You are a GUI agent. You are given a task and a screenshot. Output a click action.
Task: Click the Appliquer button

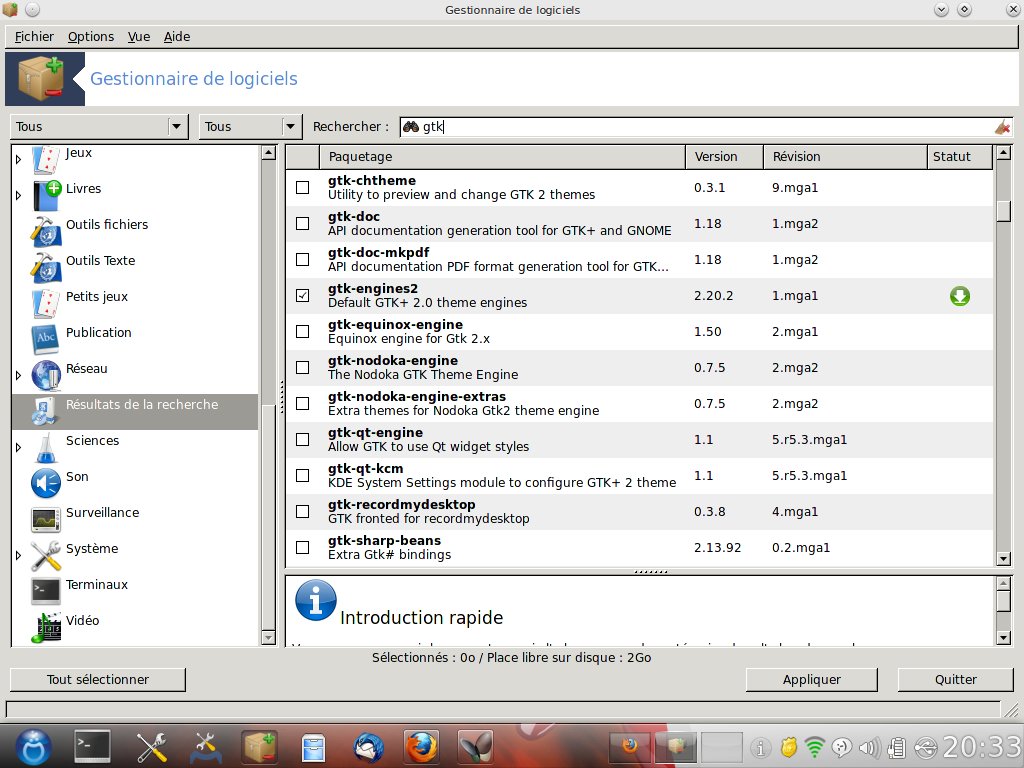click(812, 679)
